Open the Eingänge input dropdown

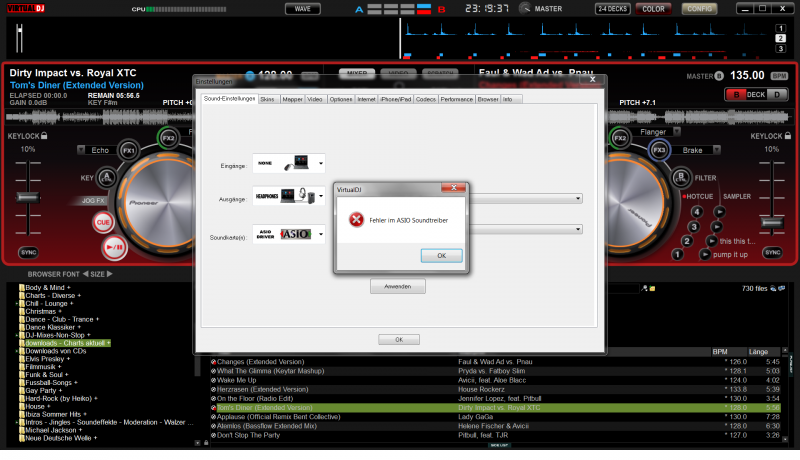pyautogui.click(x=320, y=164)
